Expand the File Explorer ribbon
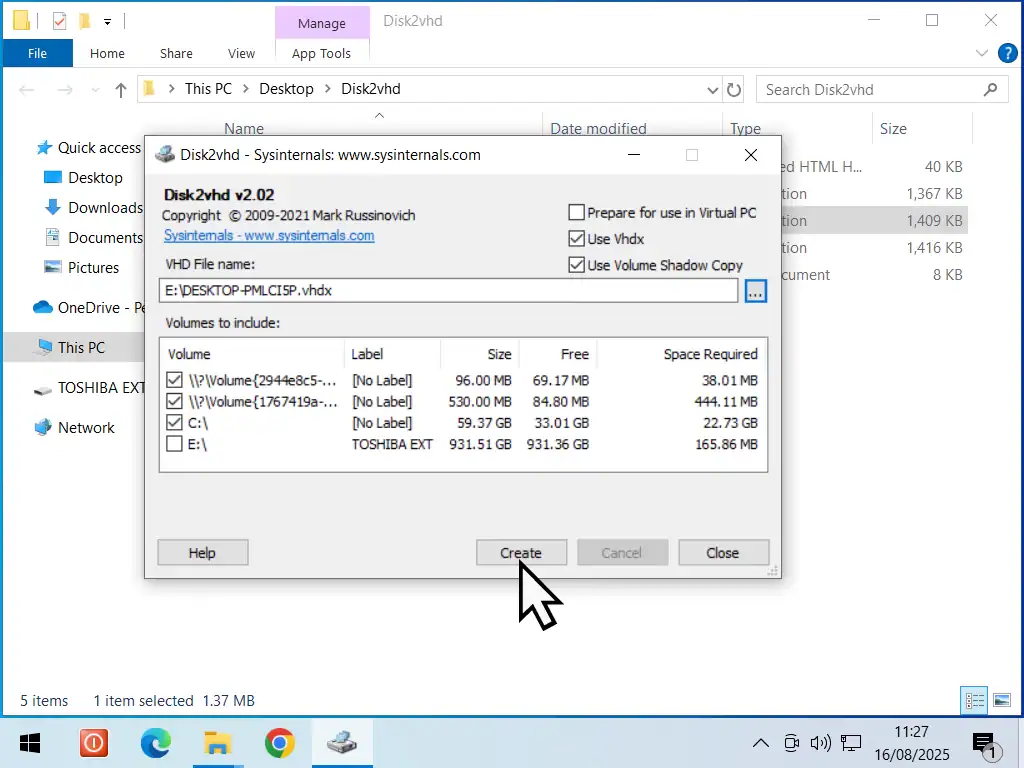Viewport: 1024px width, 768px height. point(981,53)
